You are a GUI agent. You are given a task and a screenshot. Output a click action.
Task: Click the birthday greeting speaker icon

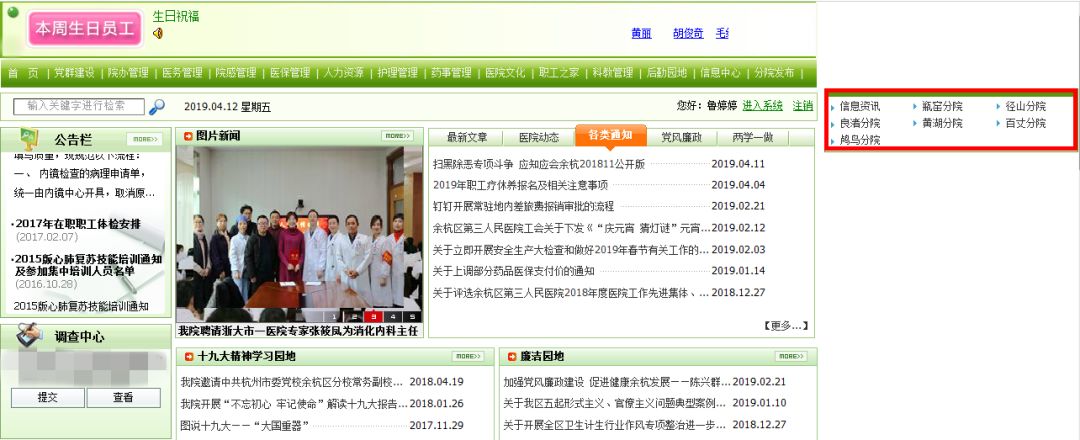point(158,33)
